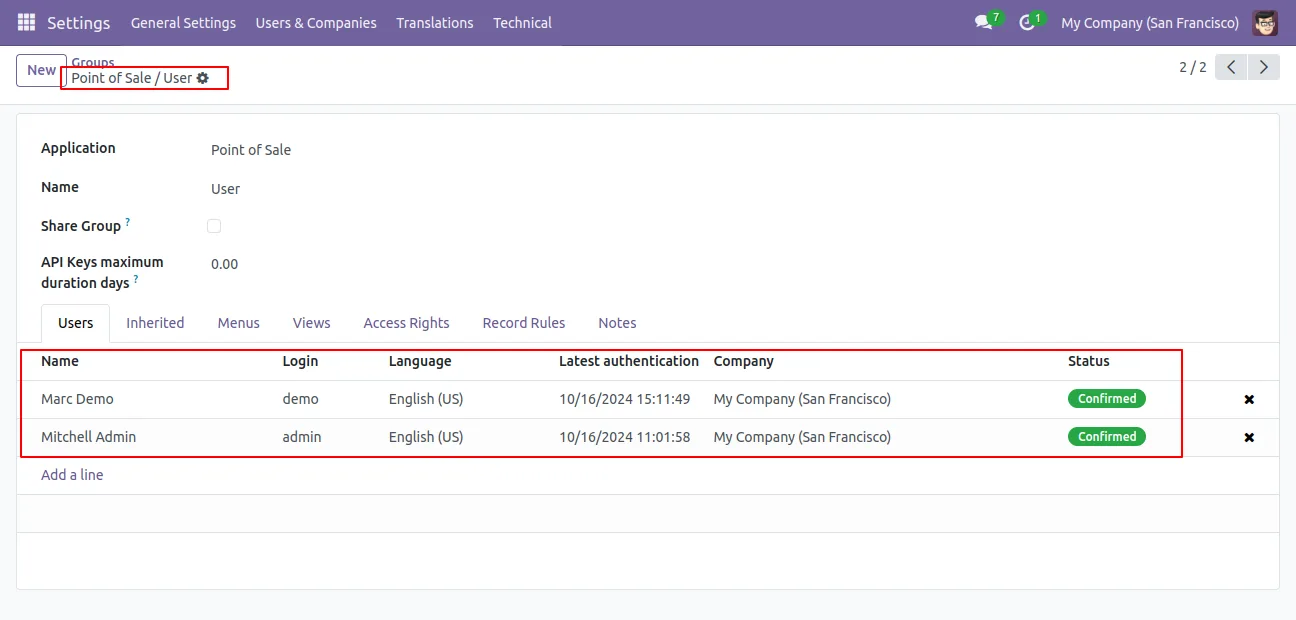Switch to the Inherited tab
The width and height of the screenshot is (1296, 620).
[155, 323]
